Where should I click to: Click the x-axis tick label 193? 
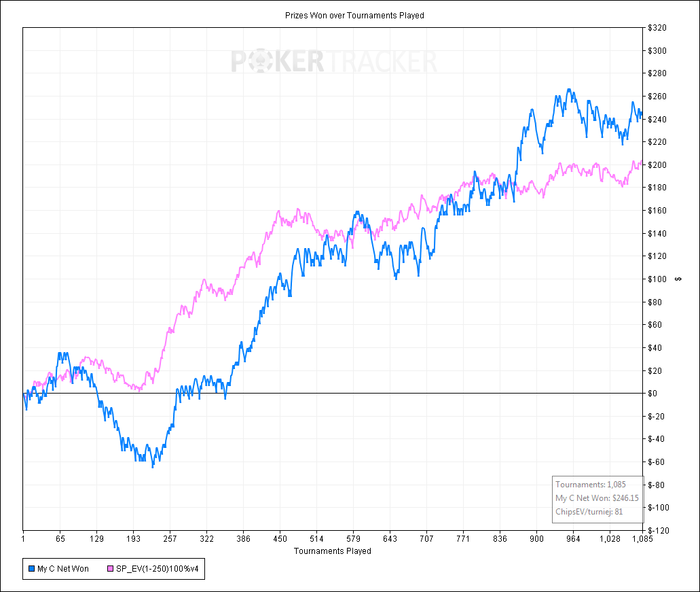133,539
